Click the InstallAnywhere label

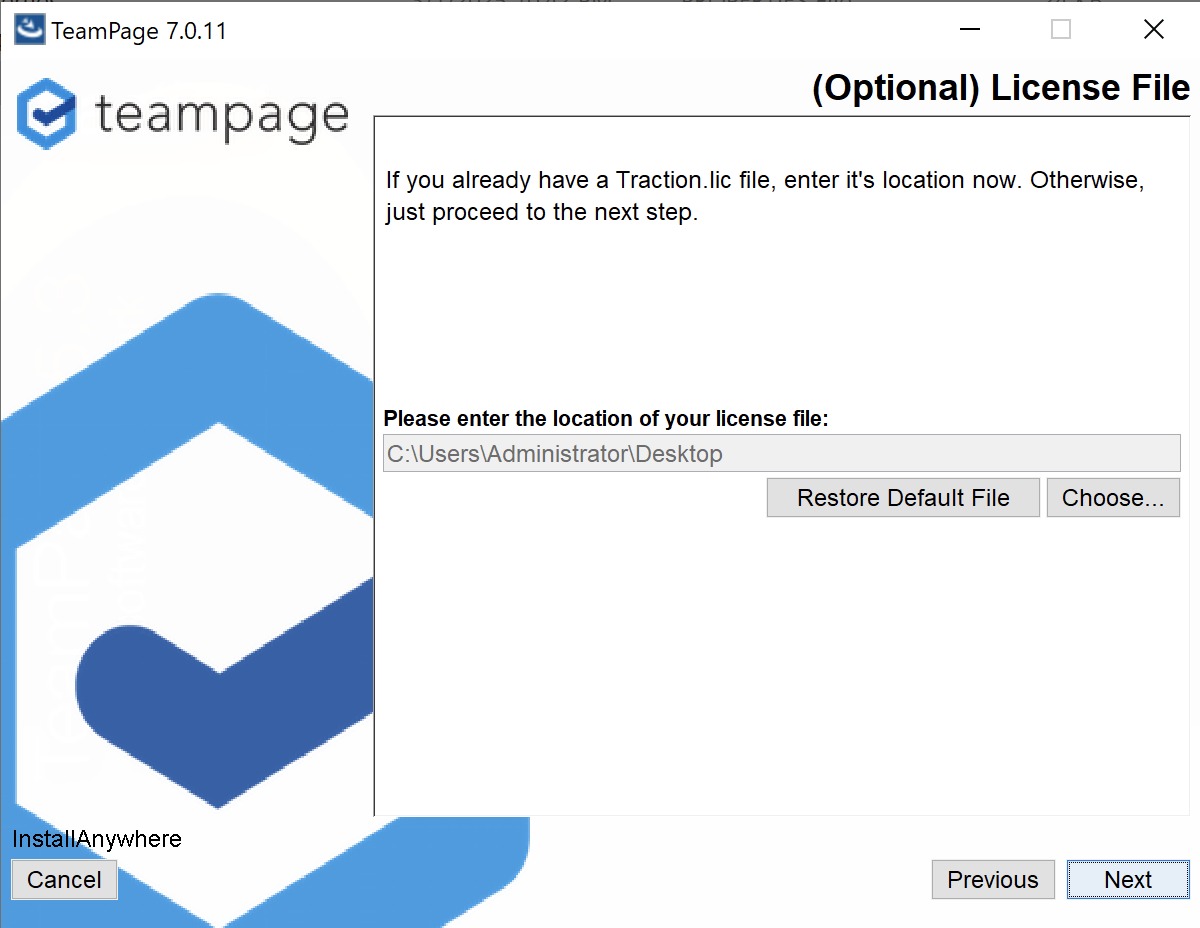point(97,839)
